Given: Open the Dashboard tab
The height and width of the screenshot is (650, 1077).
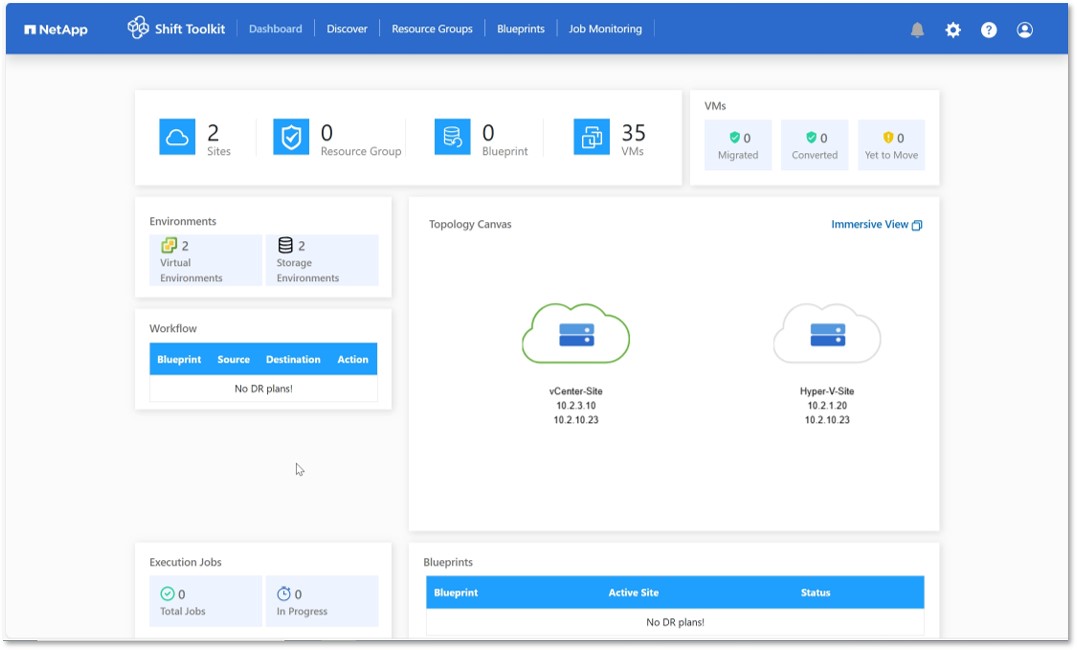Looking at the screenshot, I should click(275, 29).
